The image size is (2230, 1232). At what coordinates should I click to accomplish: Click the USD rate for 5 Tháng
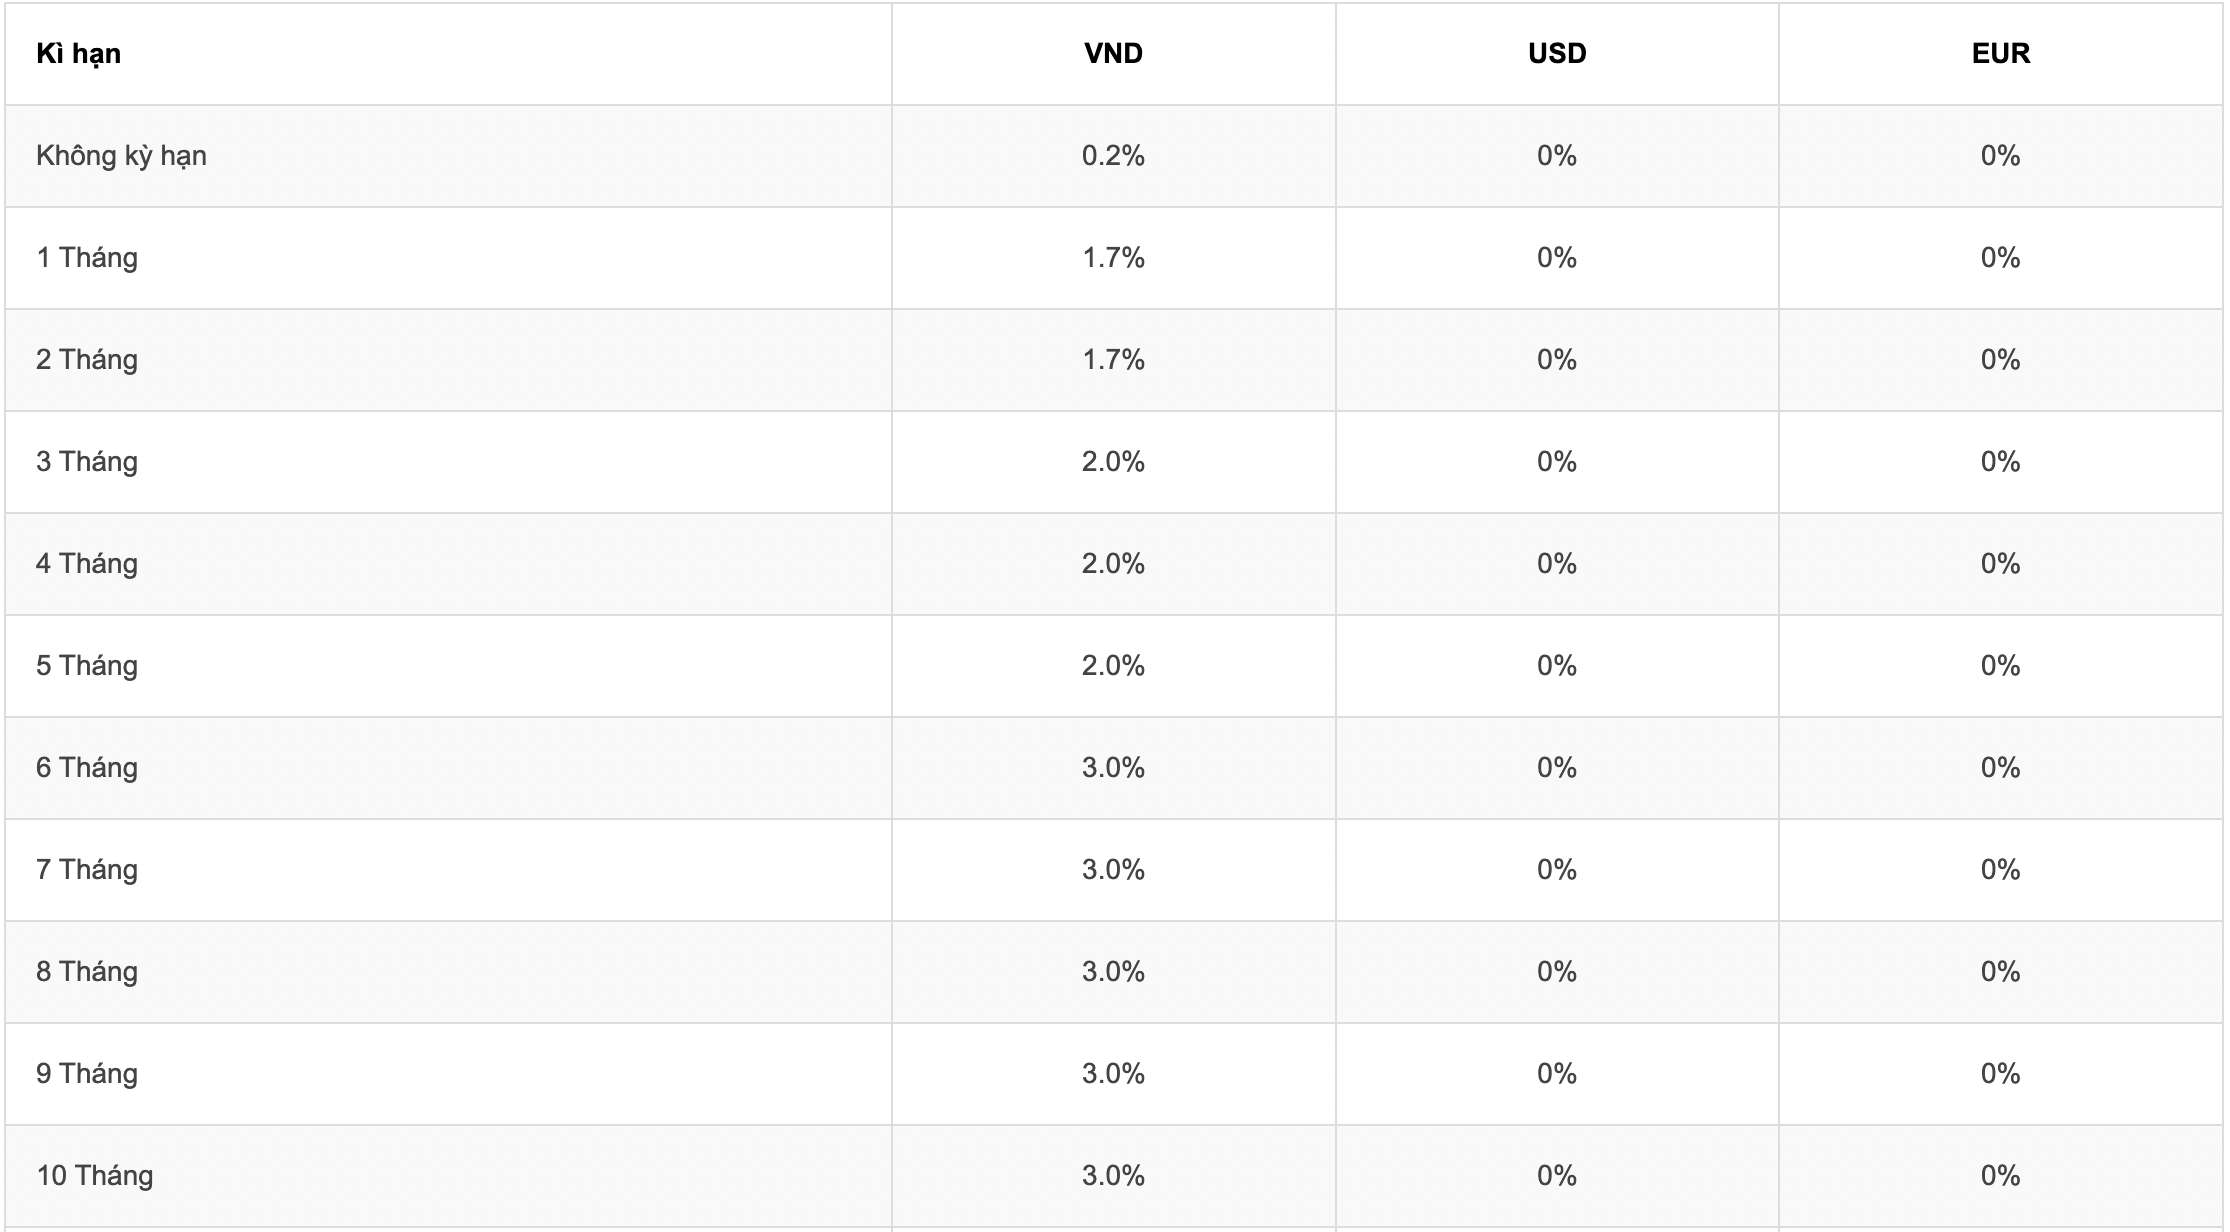[1557, 666]
